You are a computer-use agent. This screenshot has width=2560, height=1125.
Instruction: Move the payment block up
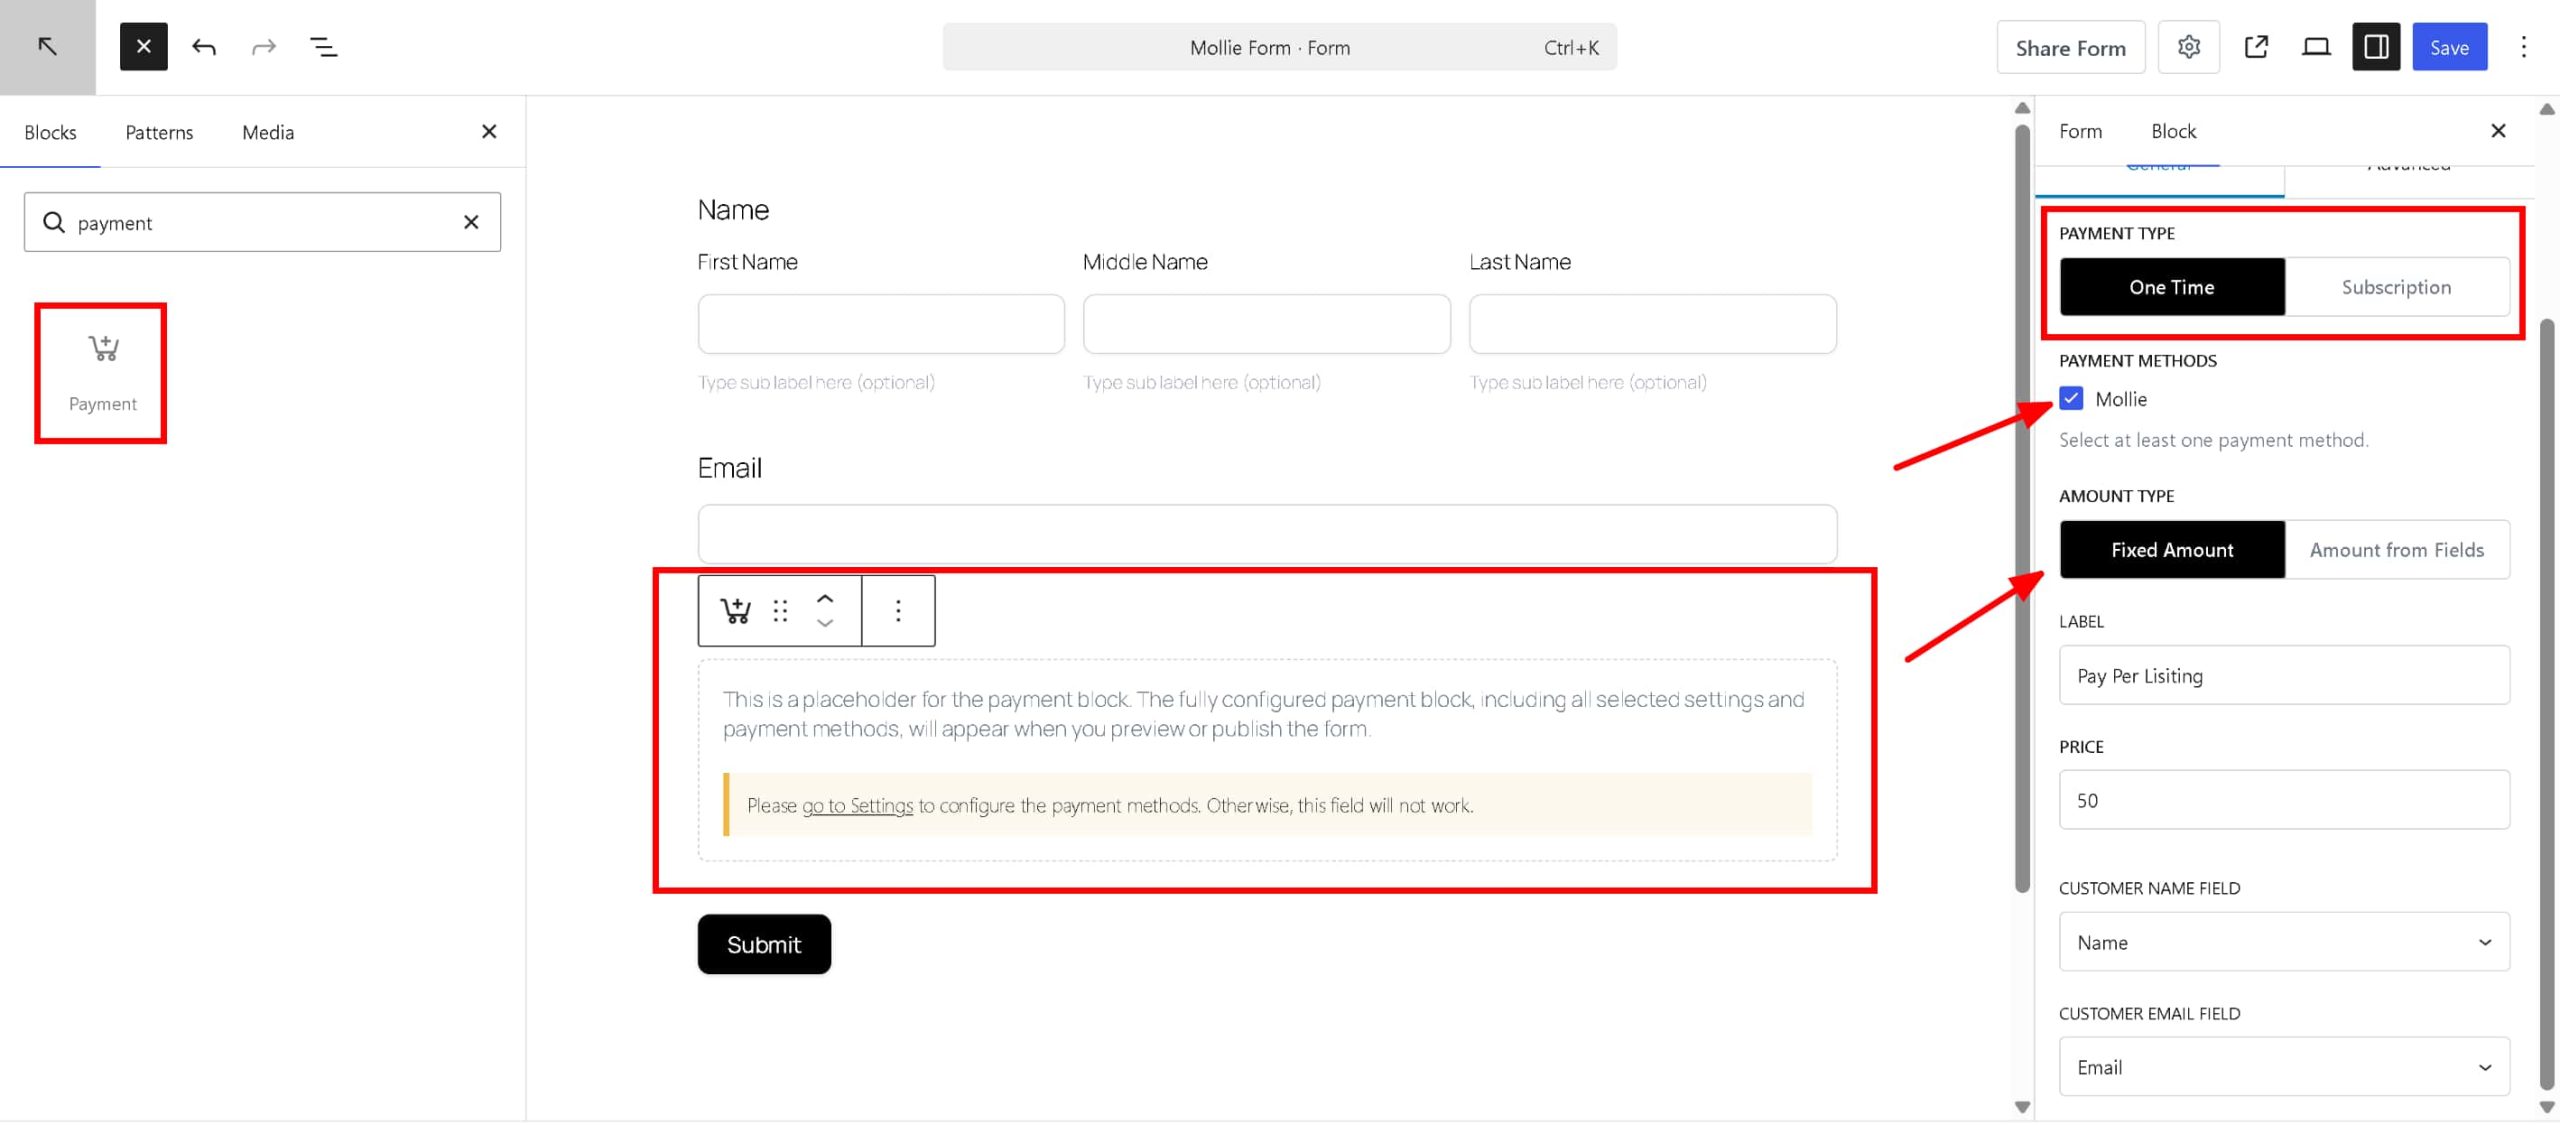coord(825,598)
